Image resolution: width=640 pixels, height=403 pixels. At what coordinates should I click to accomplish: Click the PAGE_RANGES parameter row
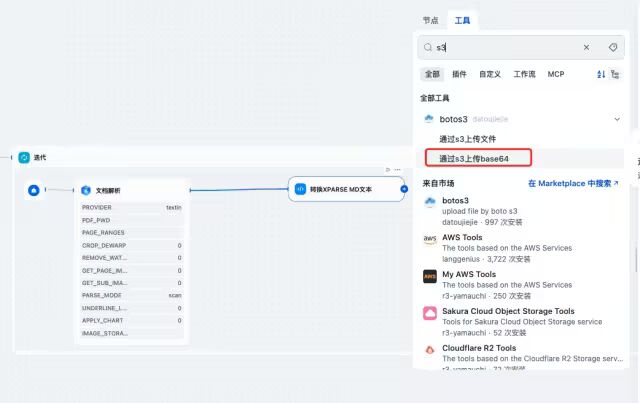131,232
